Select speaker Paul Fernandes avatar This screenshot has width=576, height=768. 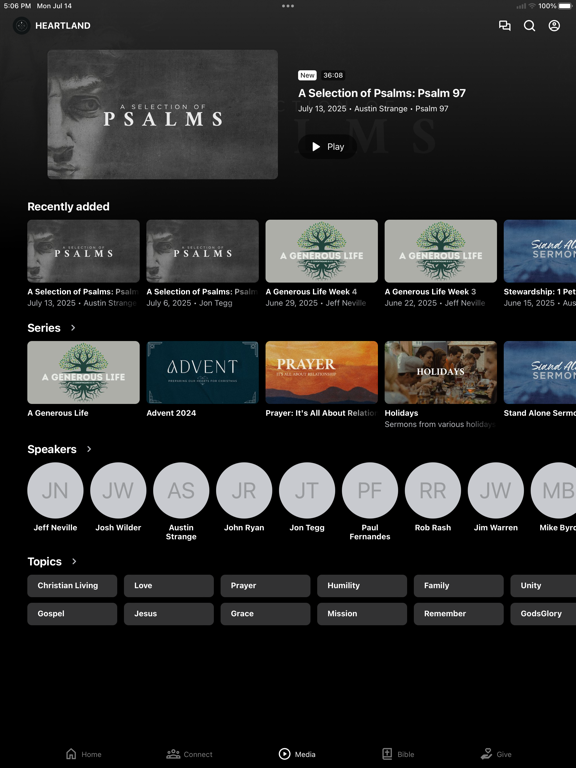point(370,490)
